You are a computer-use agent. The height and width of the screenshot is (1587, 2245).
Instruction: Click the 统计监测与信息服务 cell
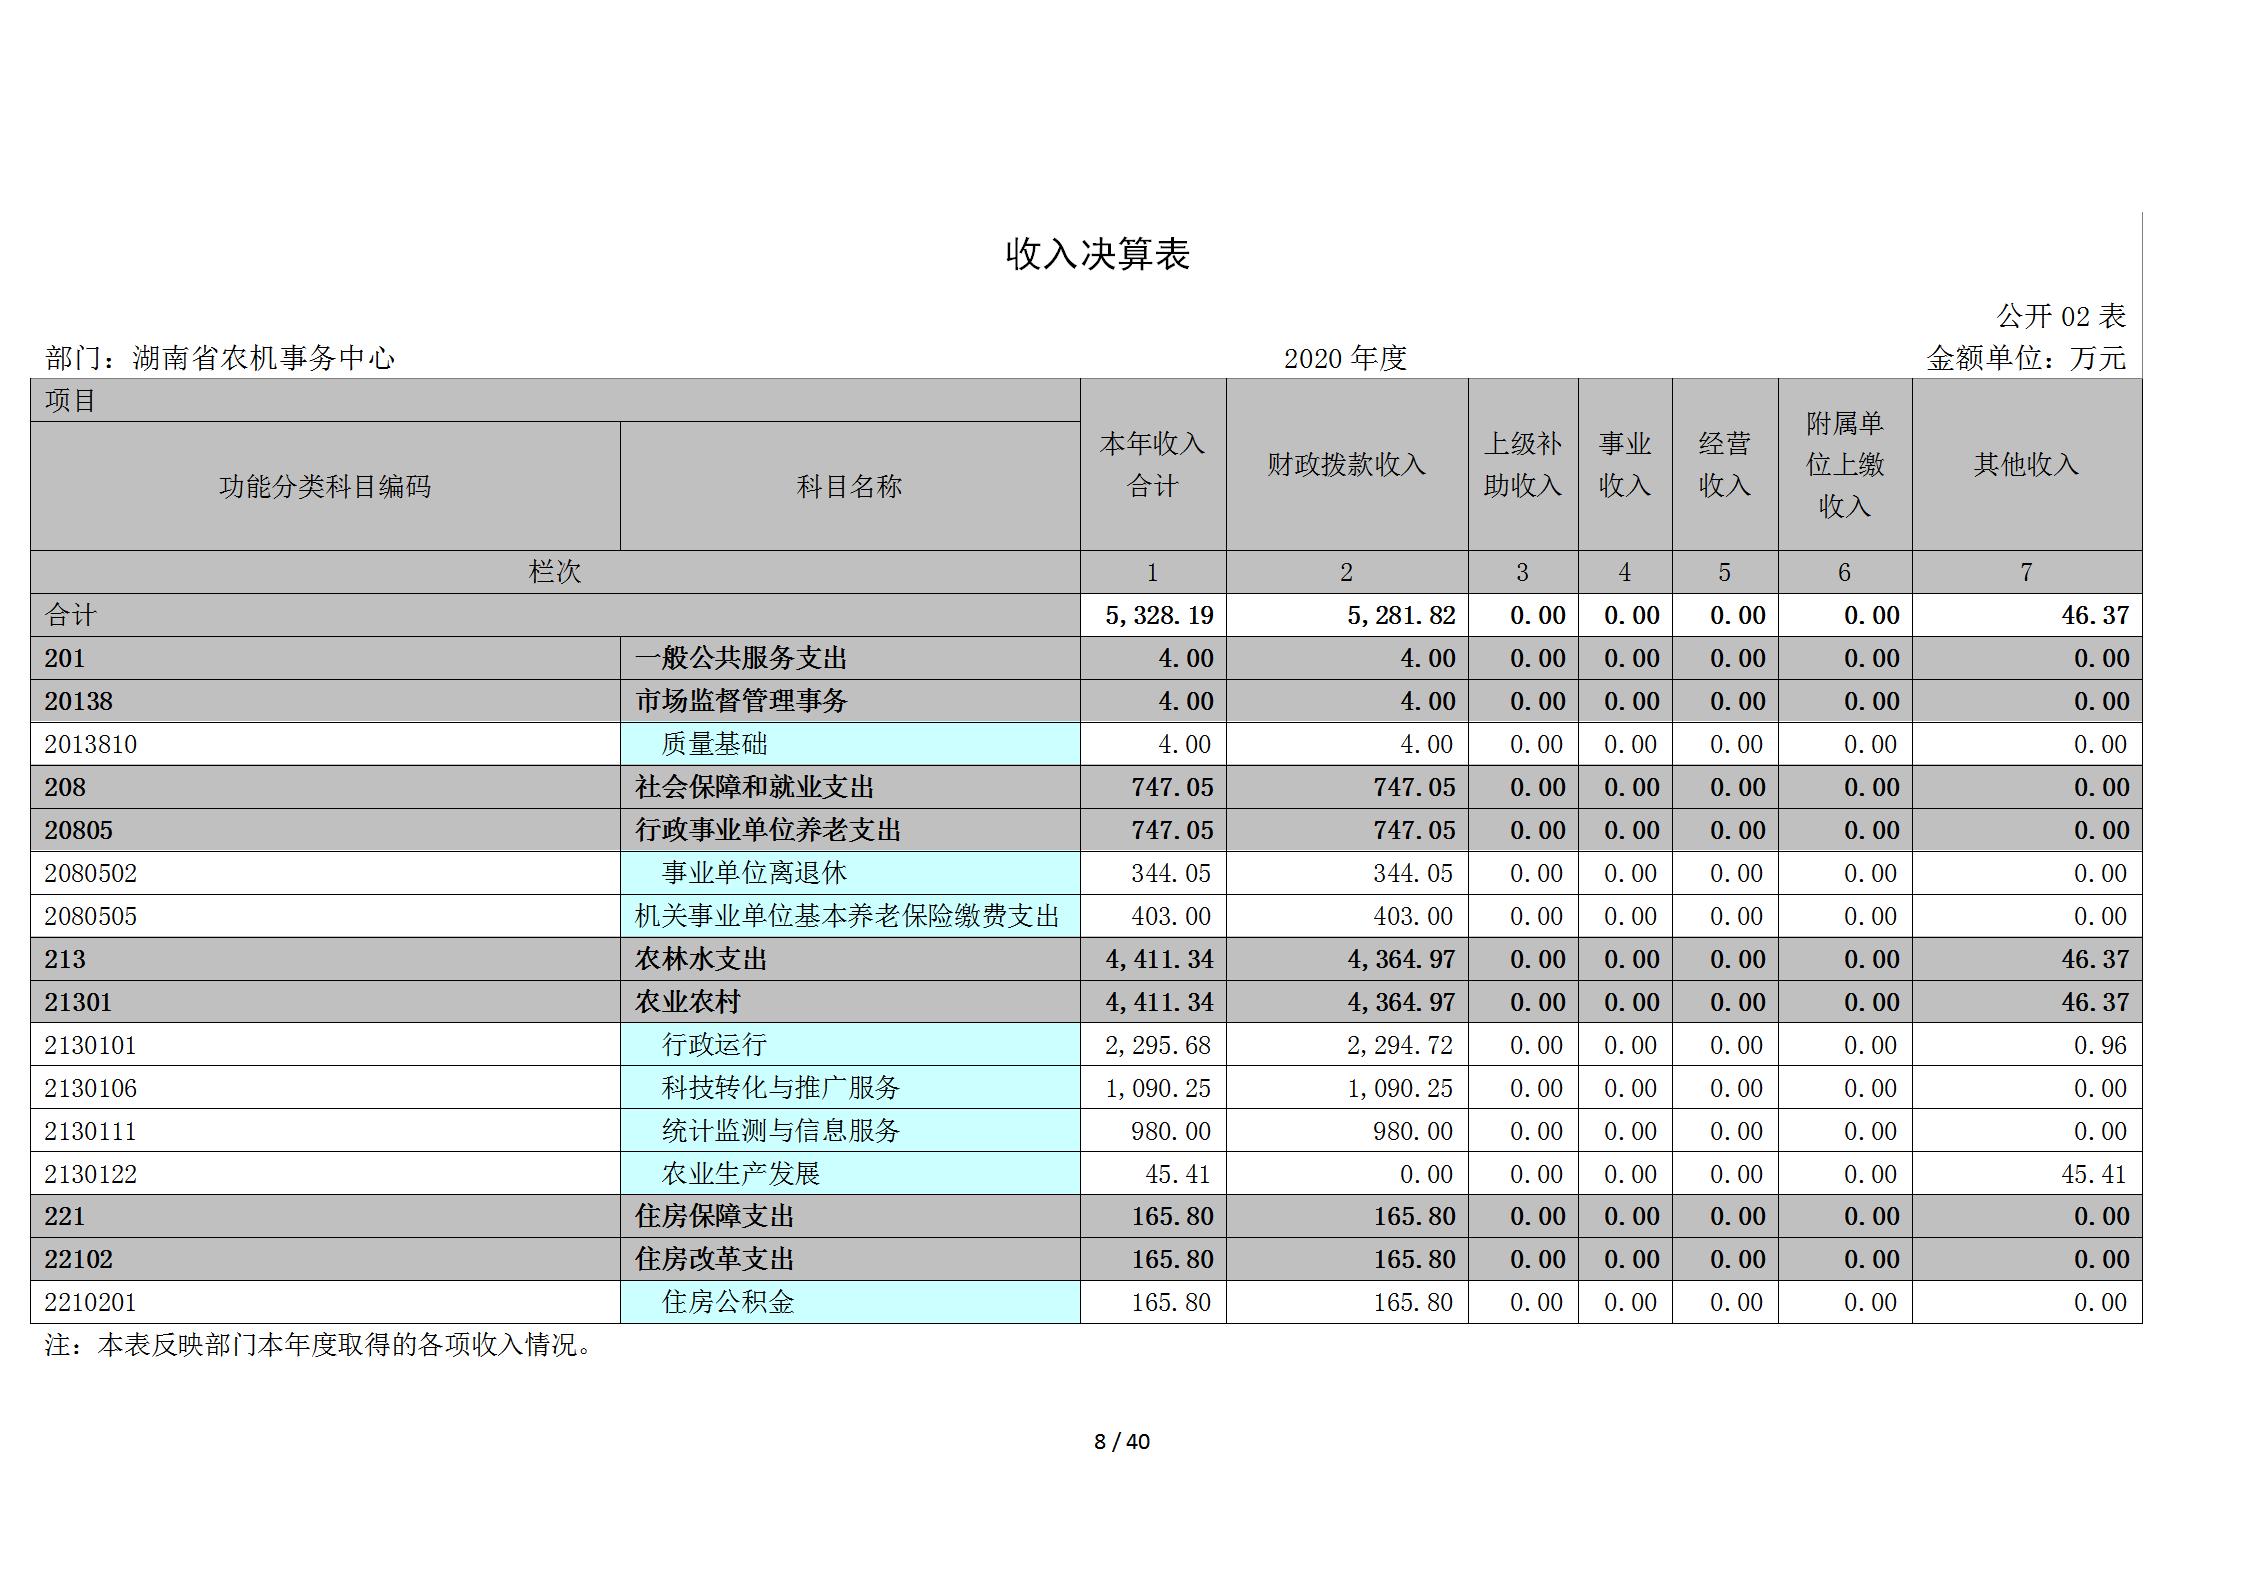tap(850, 1131)
